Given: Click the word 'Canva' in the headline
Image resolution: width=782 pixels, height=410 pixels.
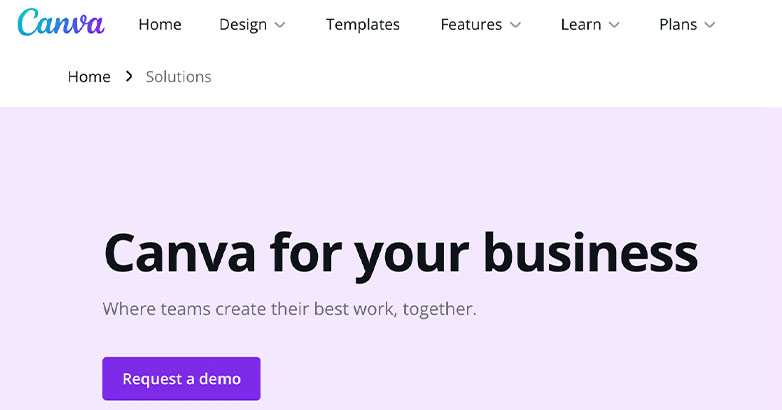Looking at the screenshot, I should click(180, 253).
